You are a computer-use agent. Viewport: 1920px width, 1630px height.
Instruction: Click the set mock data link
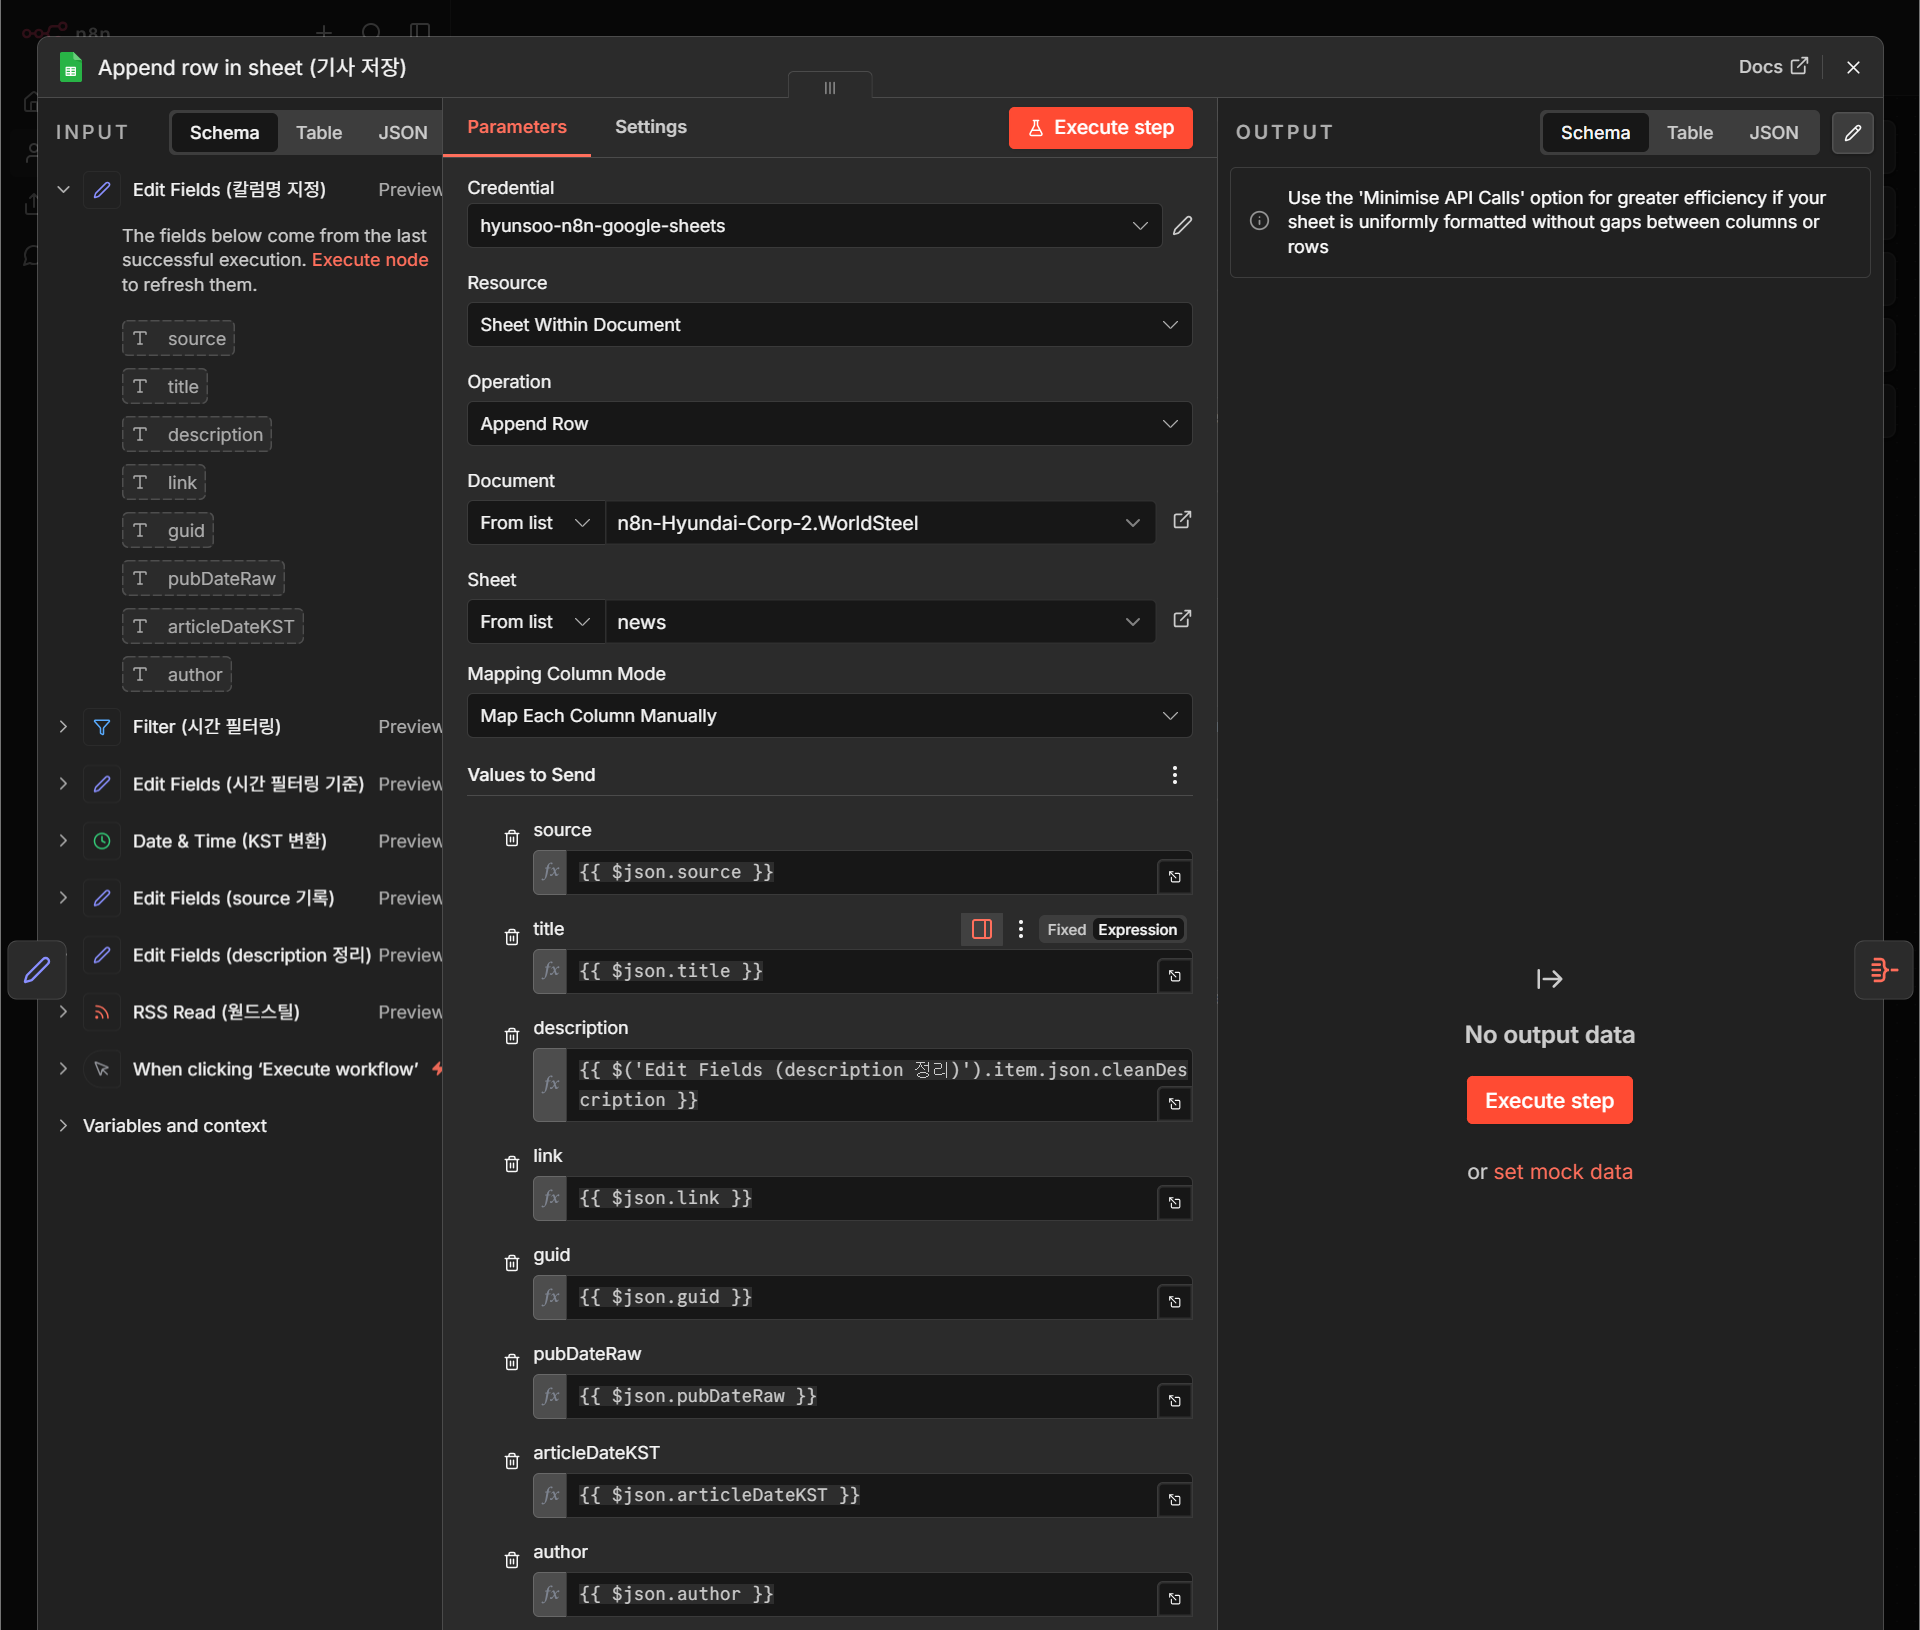point(1563,1172)
